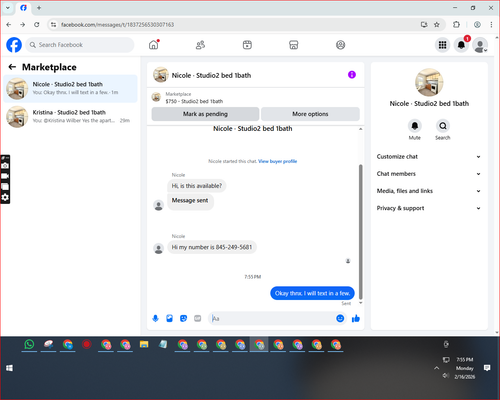Click message with number 845-249-5681
Image resolution: width=500 pixels, height=400 pixels.
212,247
